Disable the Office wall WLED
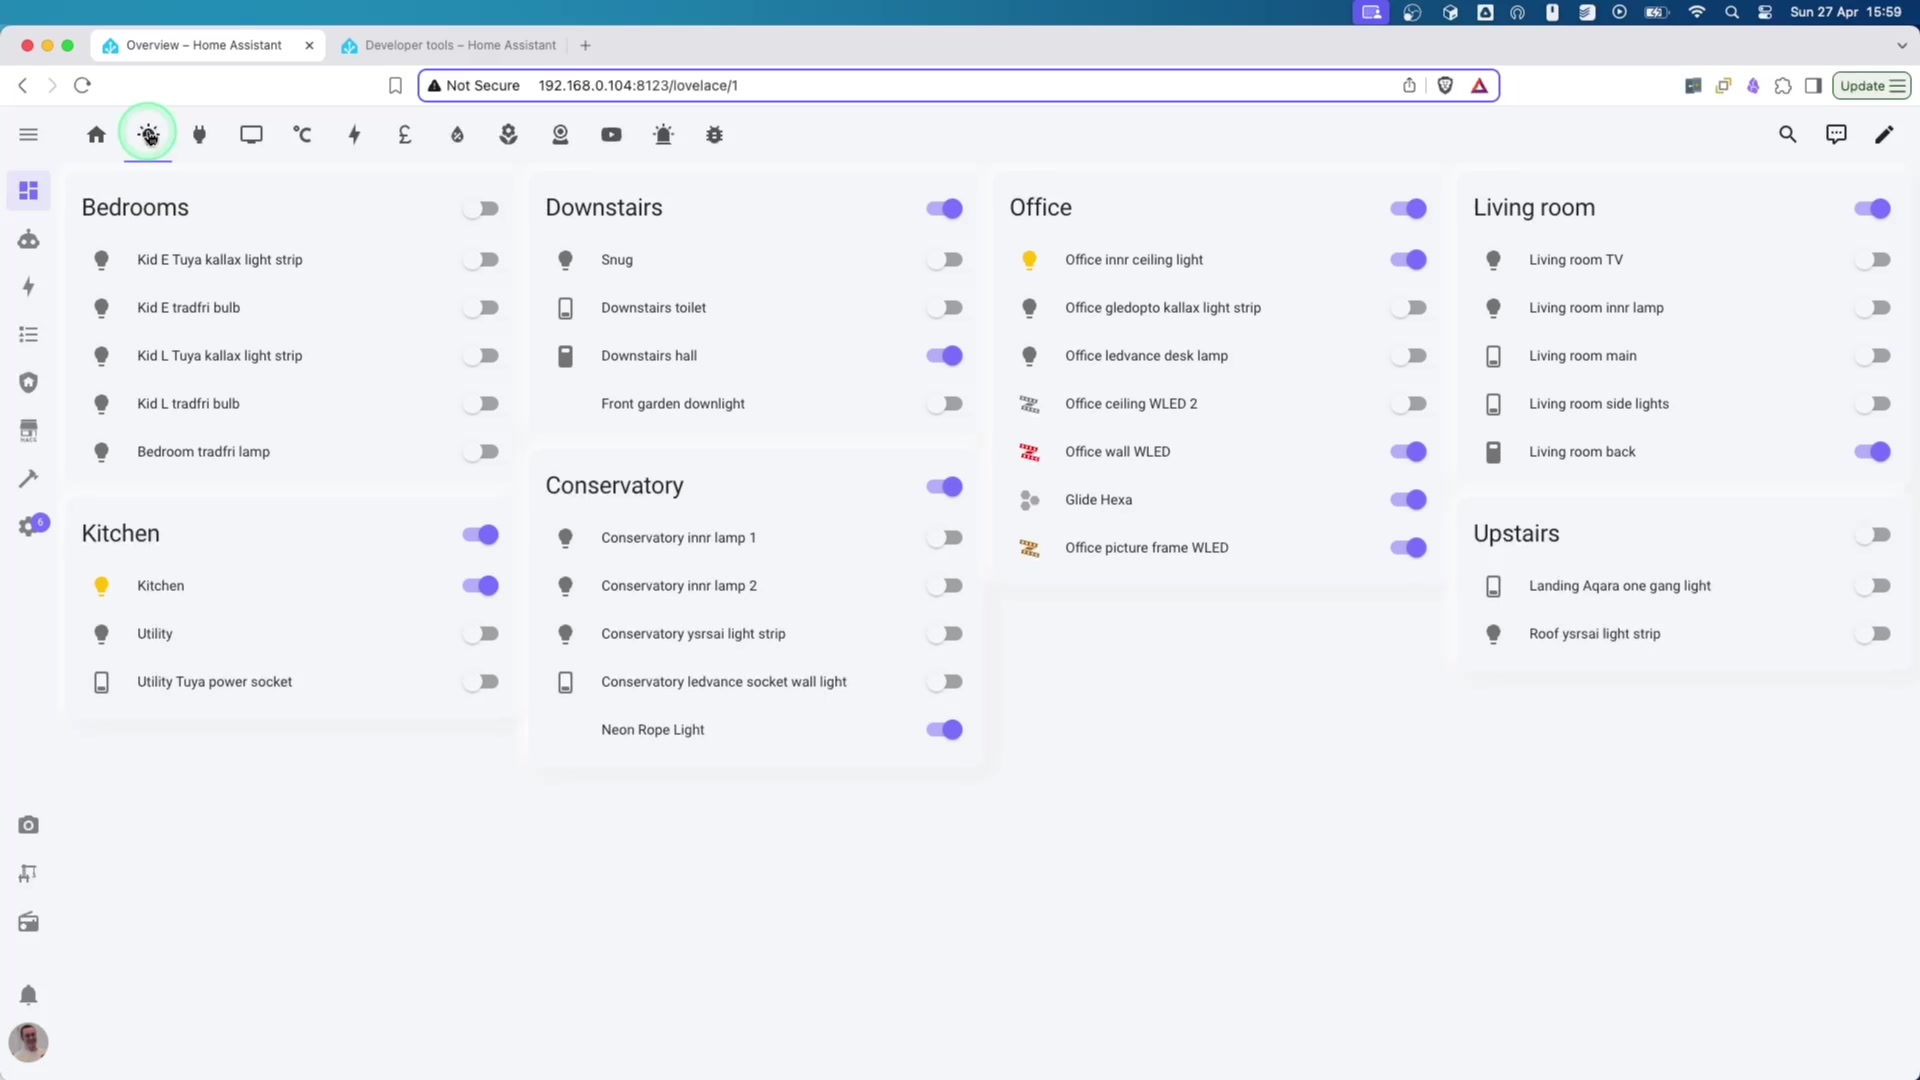 tap(1408, 451)
